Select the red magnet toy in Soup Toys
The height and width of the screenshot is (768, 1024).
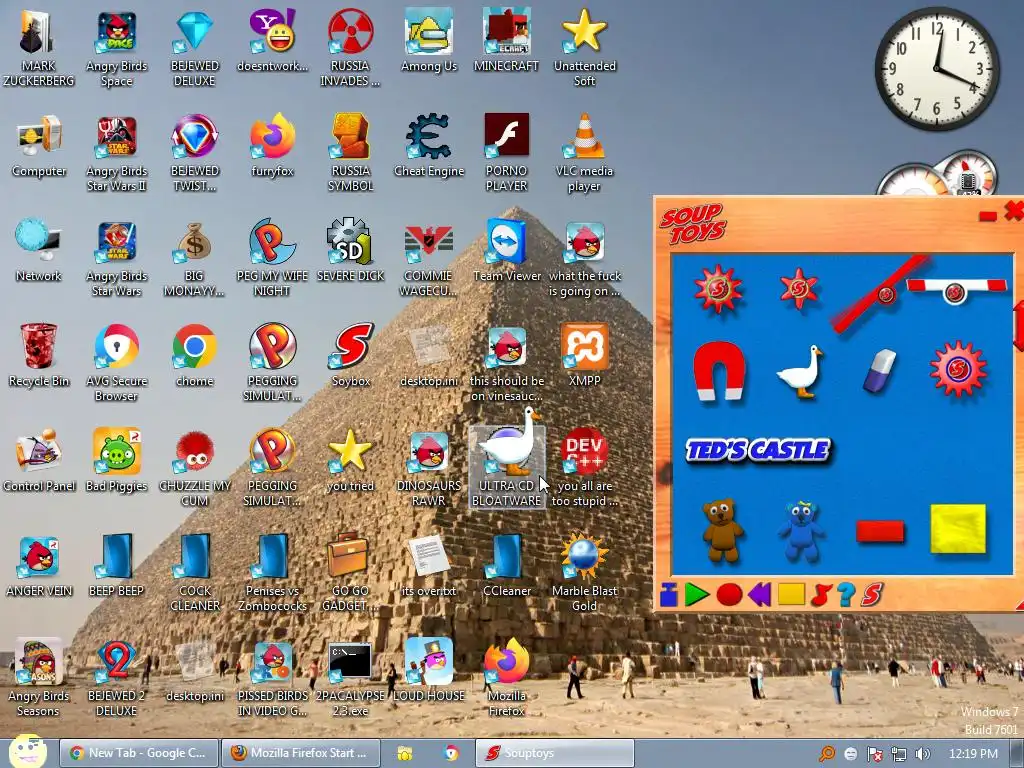(x=719, y=370)
